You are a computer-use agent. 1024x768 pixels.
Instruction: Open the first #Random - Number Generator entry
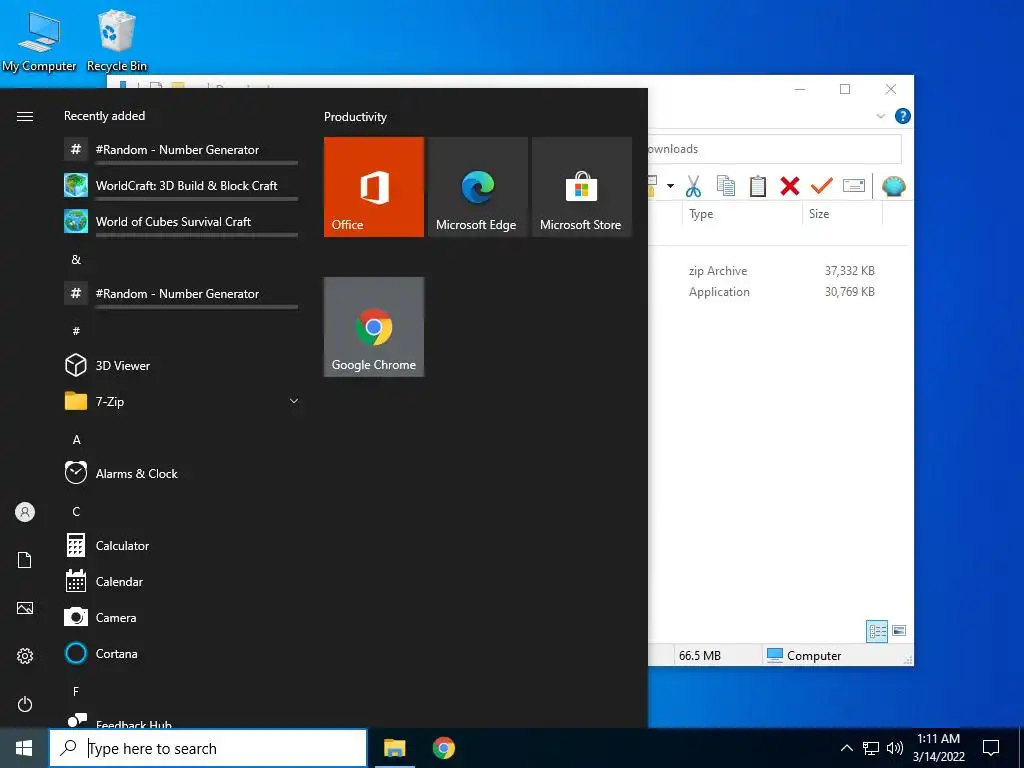pos(181,150)
